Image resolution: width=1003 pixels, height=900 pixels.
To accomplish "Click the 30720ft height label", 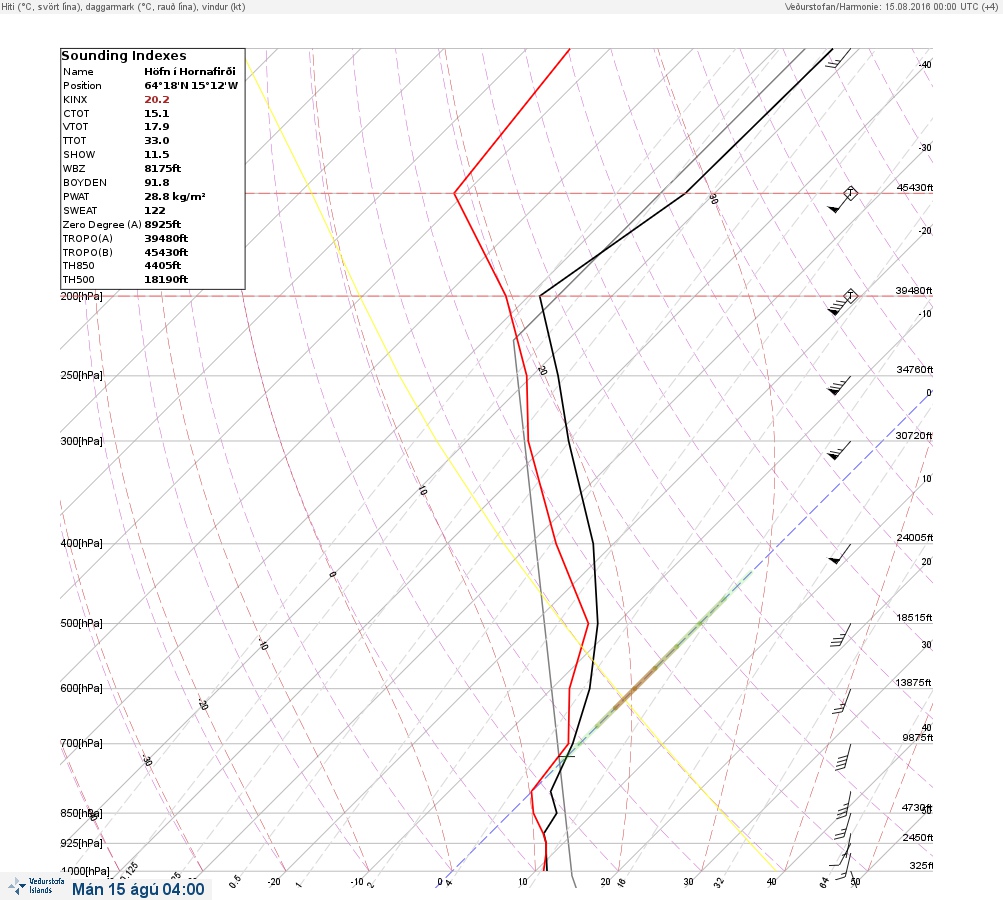I will point(914,436).
